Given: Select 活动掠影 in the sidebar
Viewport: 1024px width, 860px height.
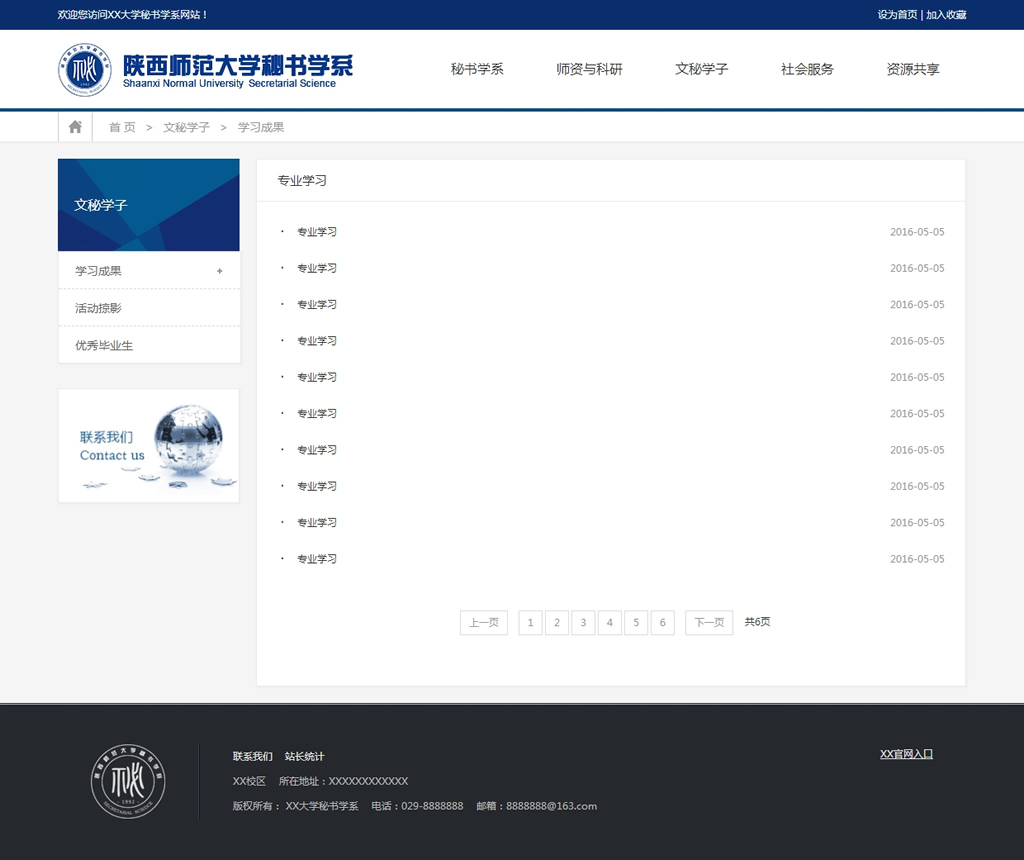Looking at the screenshot, I should 98,308.
